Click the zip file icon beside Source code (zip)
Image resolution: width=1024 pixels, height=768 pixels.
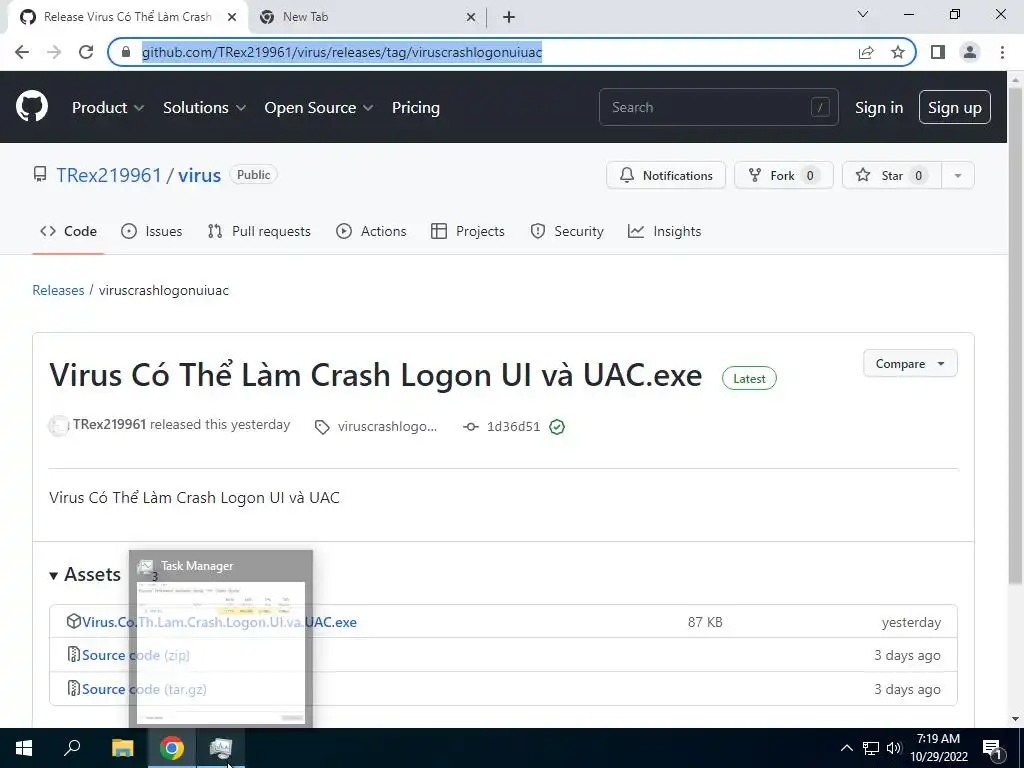pos(74,654)
